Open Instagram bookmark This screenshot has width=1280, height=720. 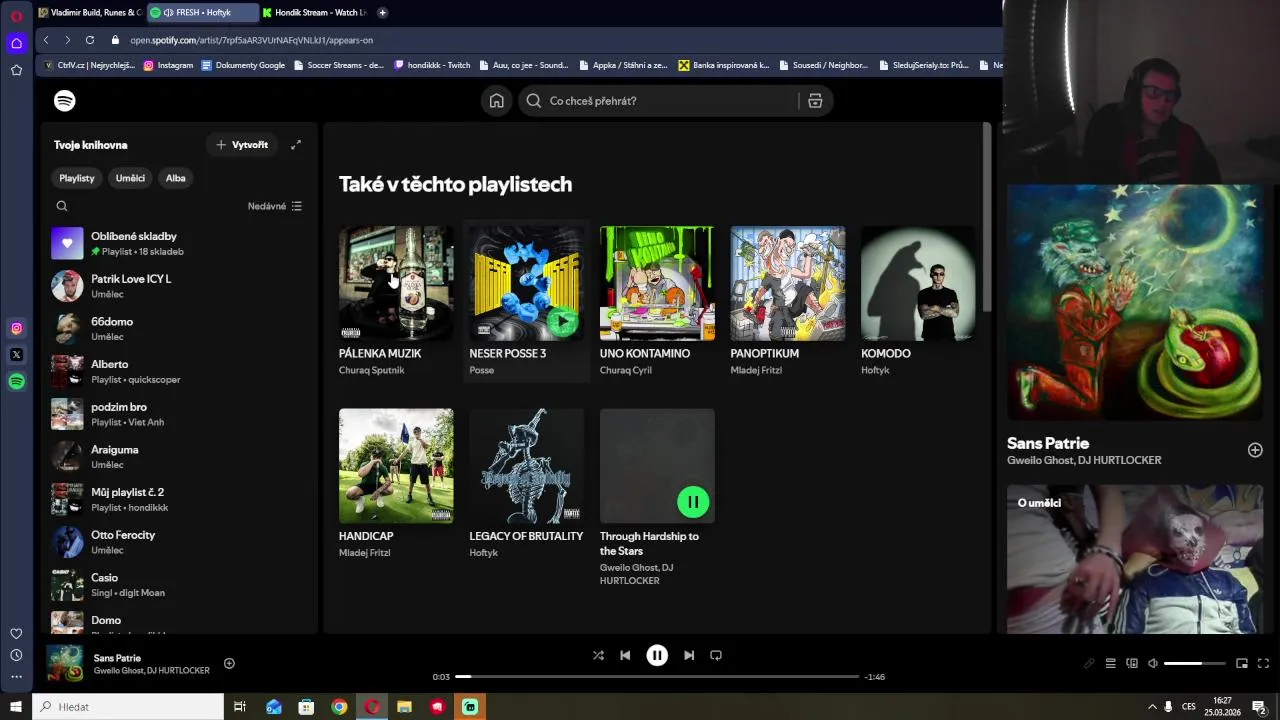tap(168, 65)
